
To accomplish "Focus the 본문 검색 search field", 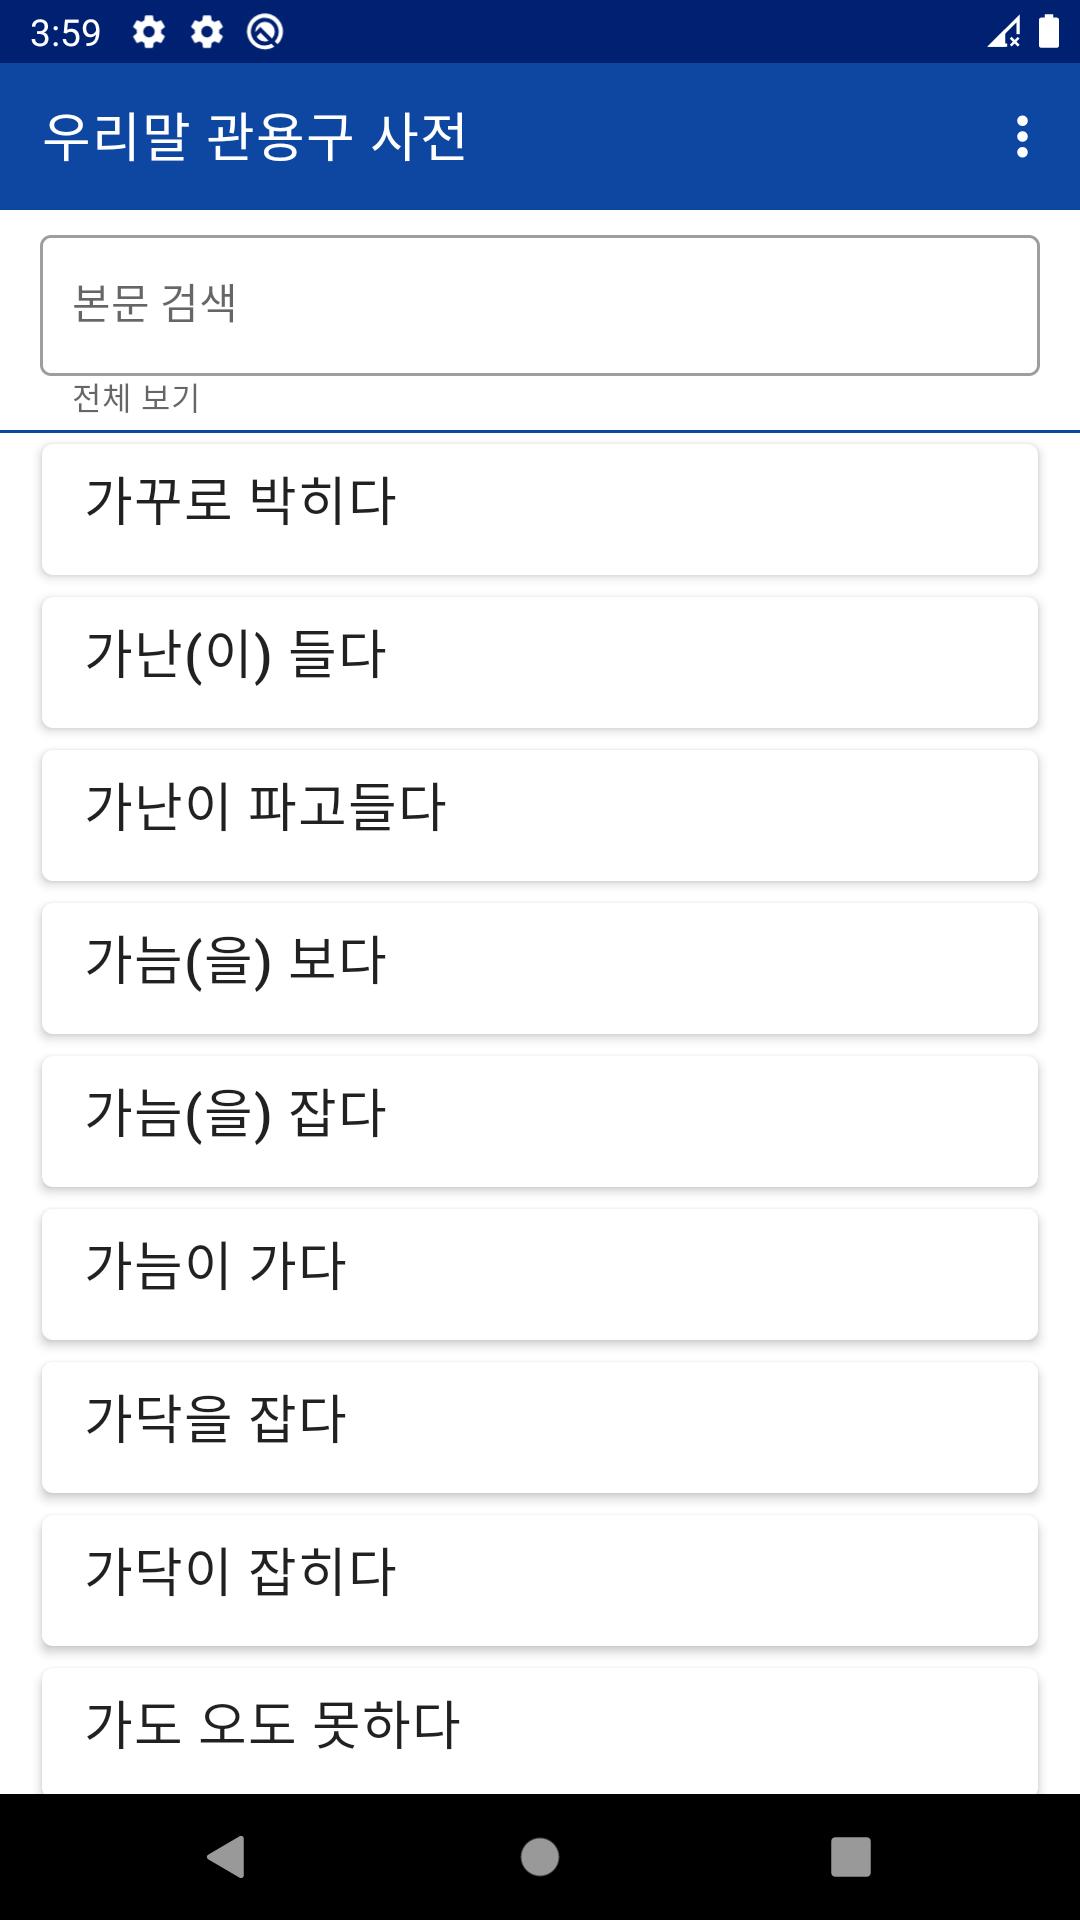I will point(540,305).
